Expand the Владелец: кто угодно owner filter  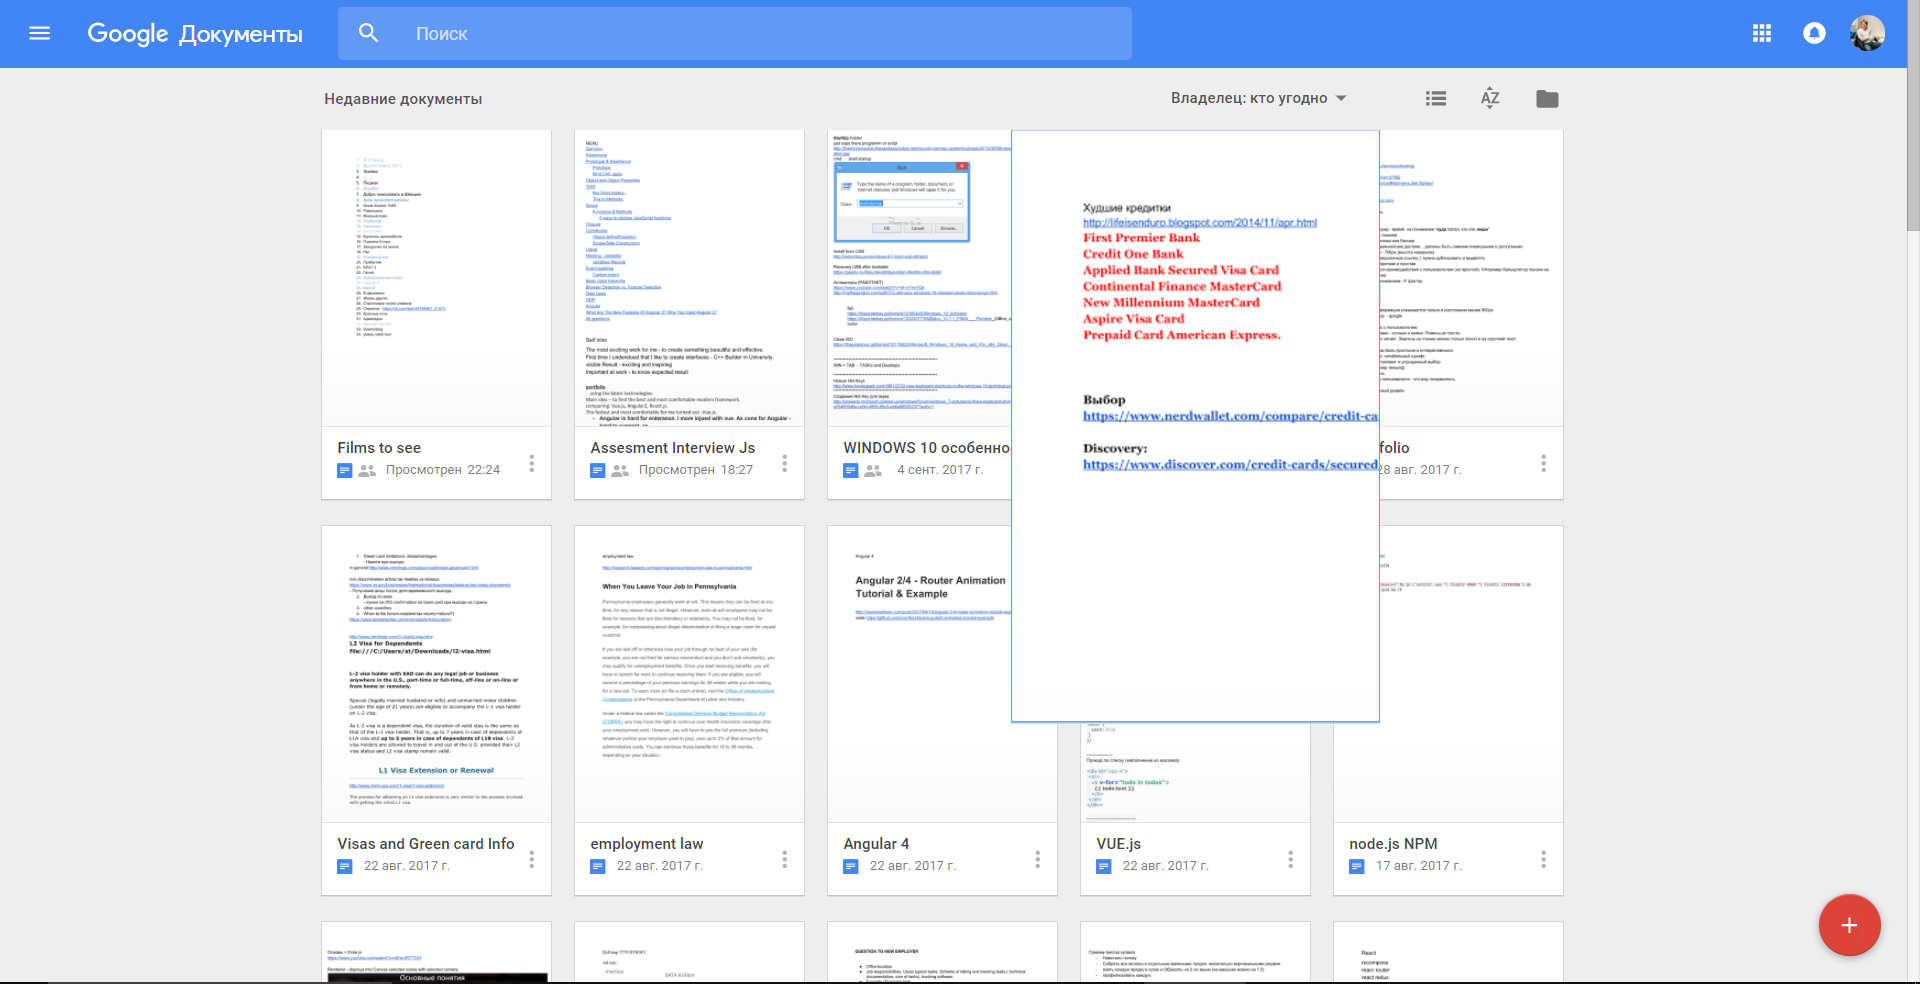(x=1259, y=98)
